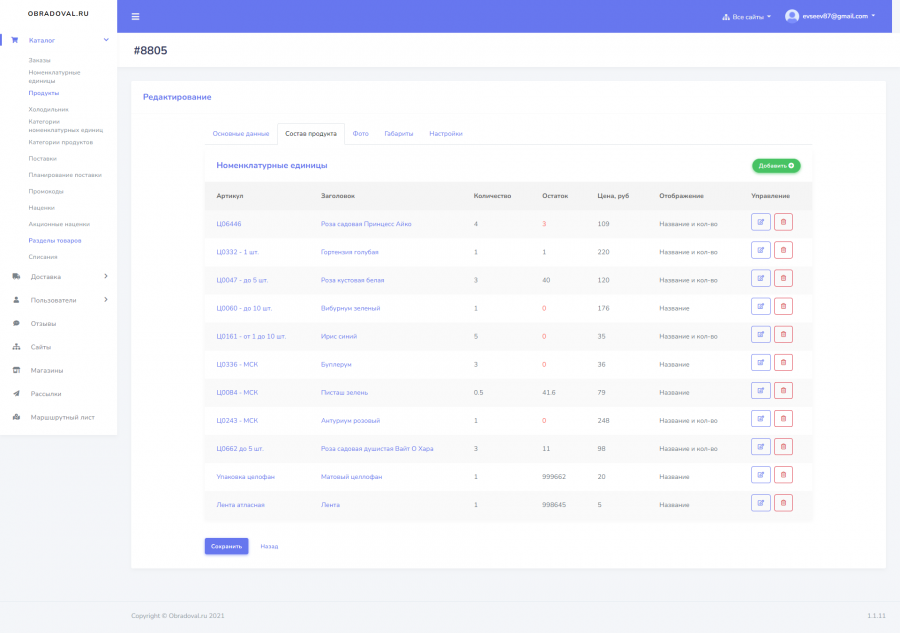The width and height of the screenshot is (900, 633).
Task: Click the Назад link
Action: [269, 546]
